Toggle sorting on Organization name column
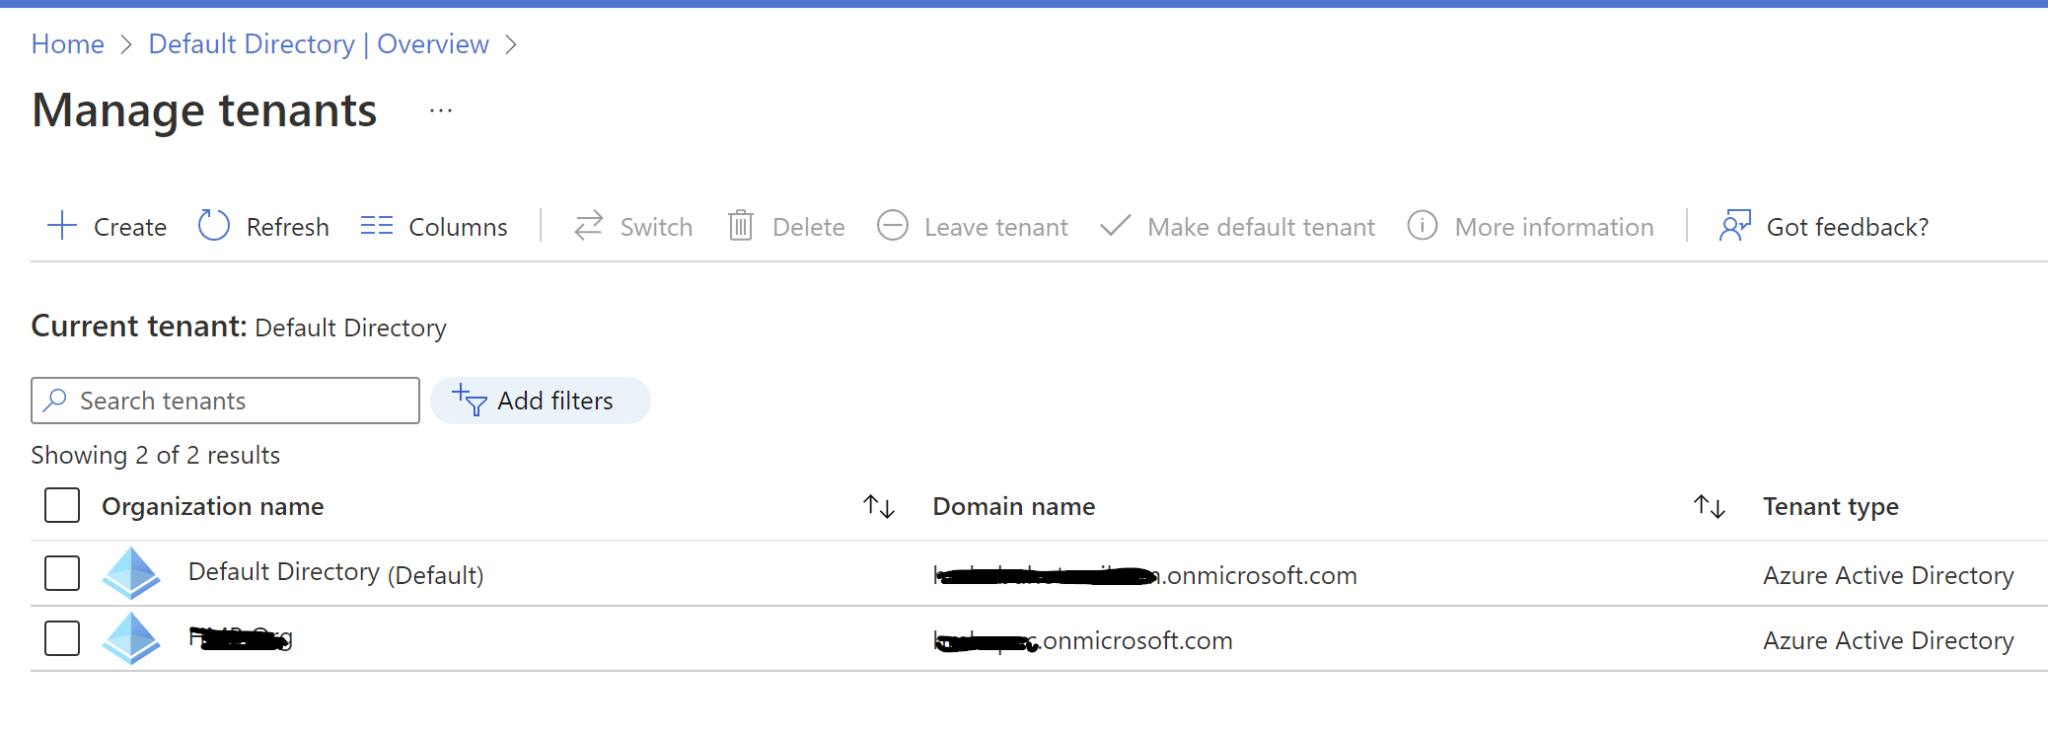The image size is (2048, 732). click(x=879, y=506)
